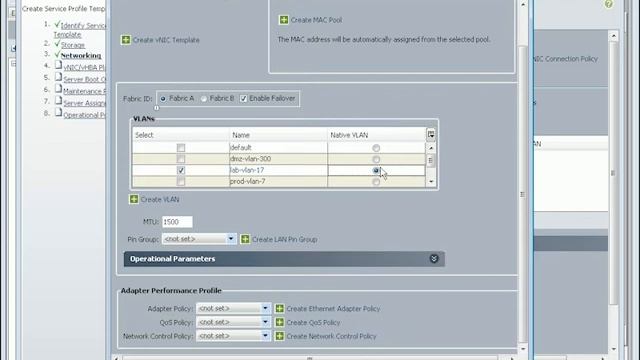The image size is (640, 360).
Task: Click the page icon beside Operational Policies step
Action: point(58,113)
